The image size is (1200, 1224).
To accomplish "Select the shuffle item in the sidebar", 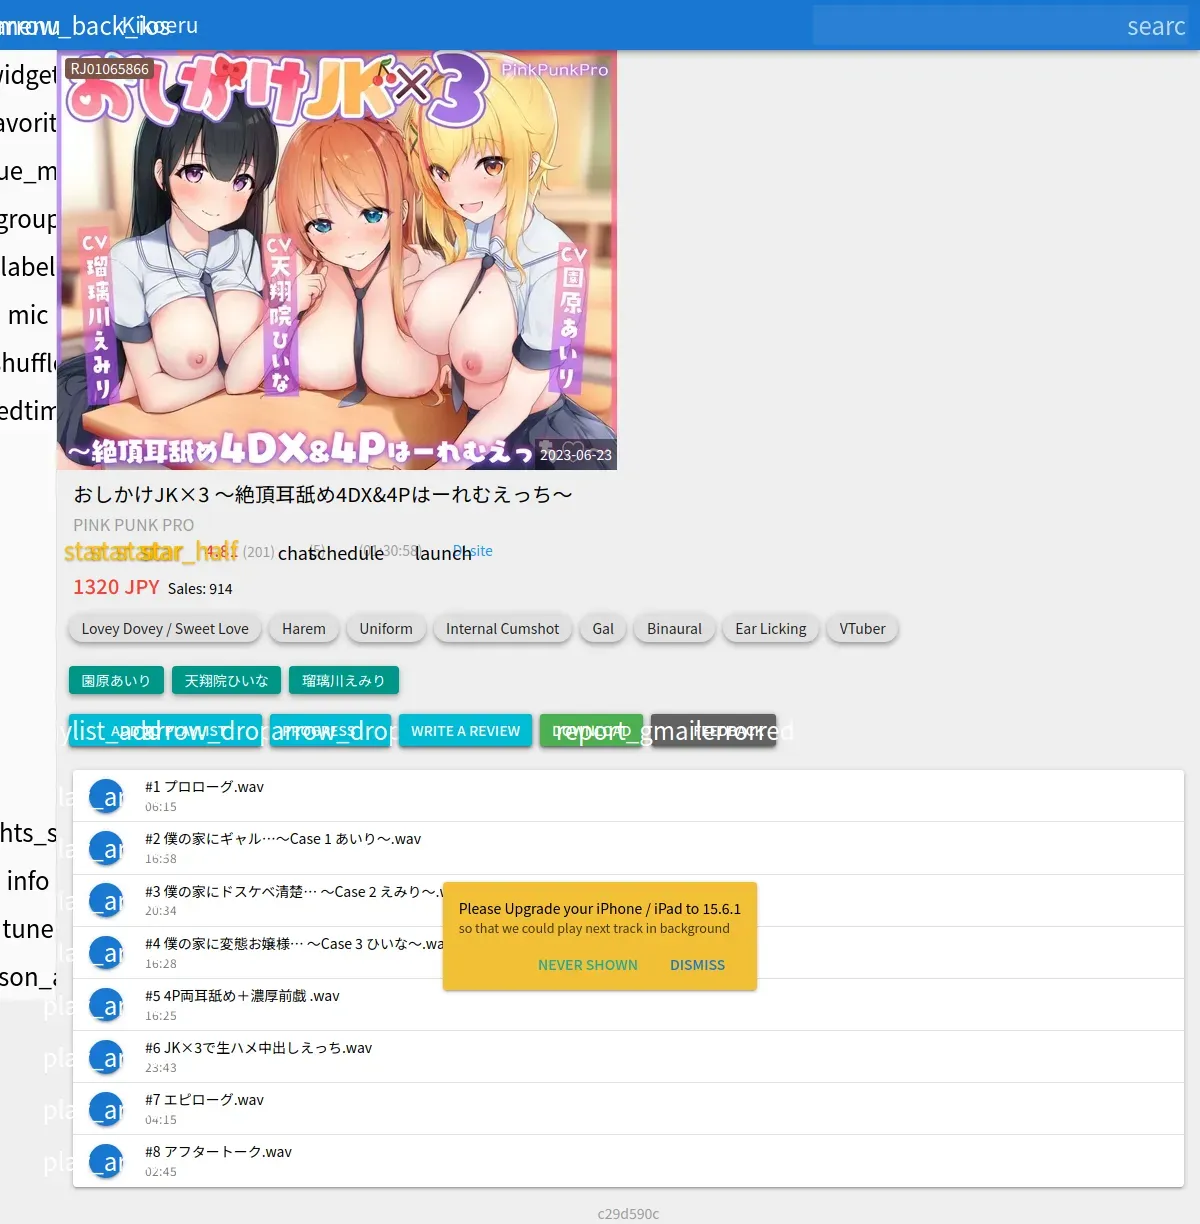I will click(x=28, y=363).
